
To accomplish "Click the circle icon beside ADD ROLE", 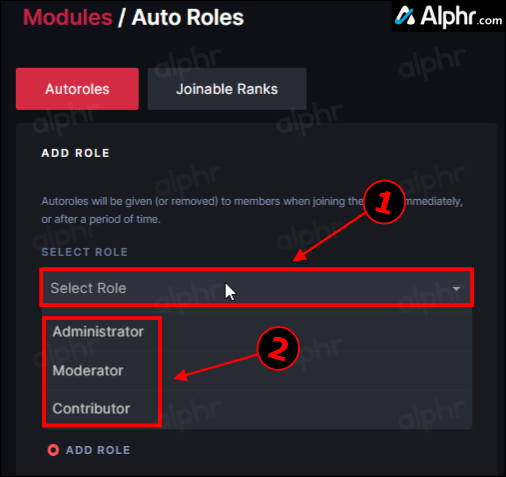I will [x=53, y=450].
